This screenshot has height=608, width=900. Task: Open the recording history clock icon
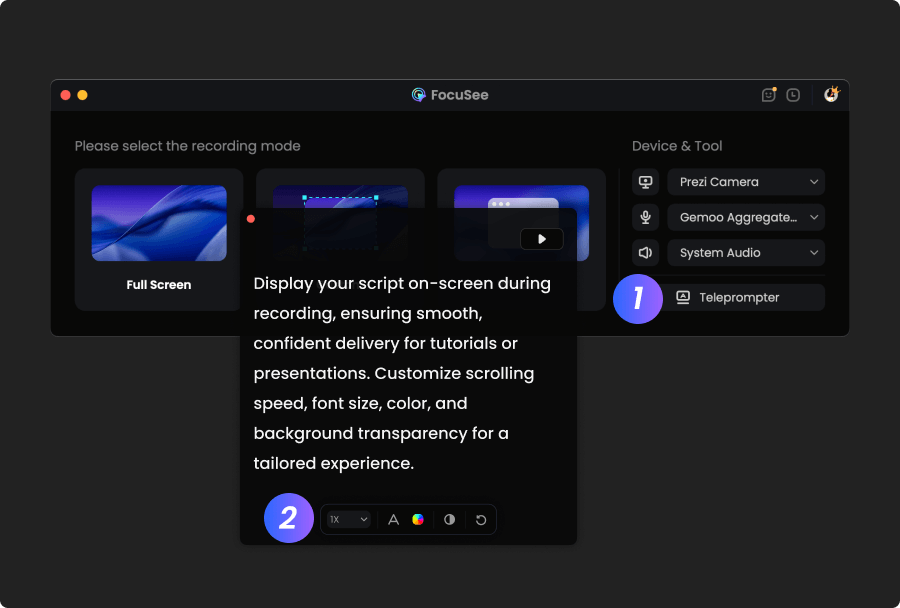(793, 95)
